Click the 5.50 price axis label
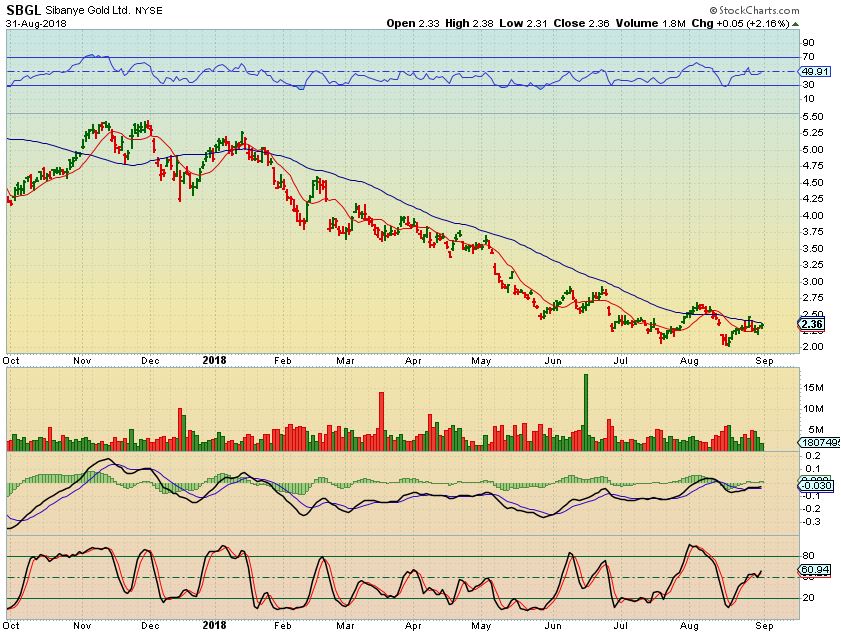This screenshot has width=841, height=635. [811, 117]
